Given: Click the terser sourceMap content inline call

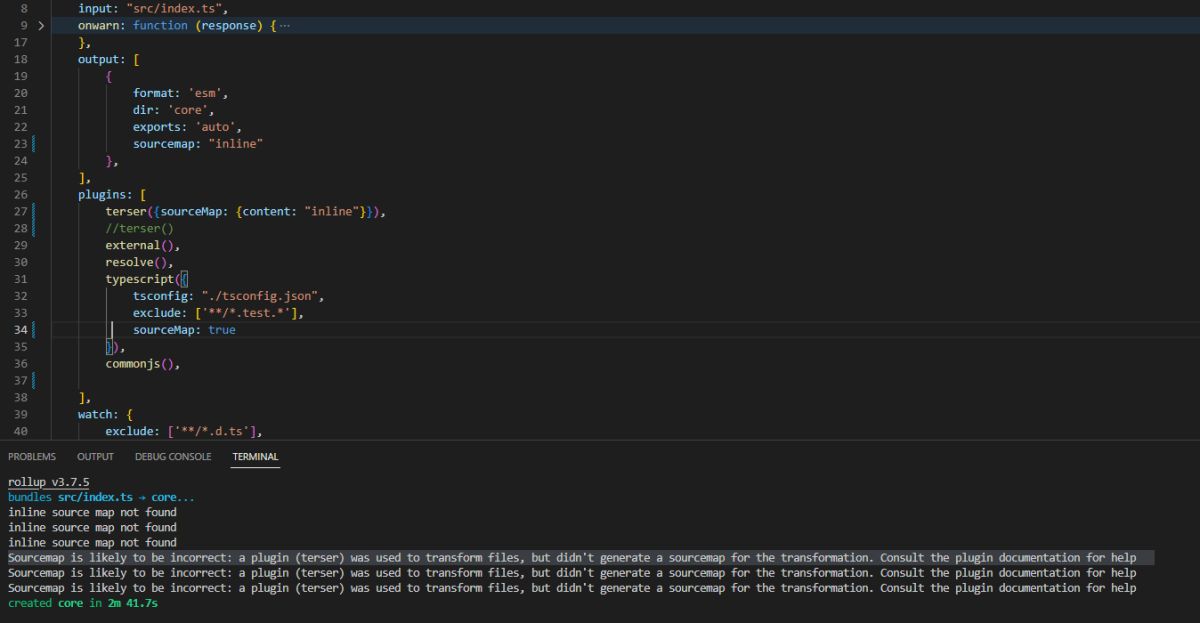Looking at the screenshot, I should pyautogui.click(x=246, y=212).
